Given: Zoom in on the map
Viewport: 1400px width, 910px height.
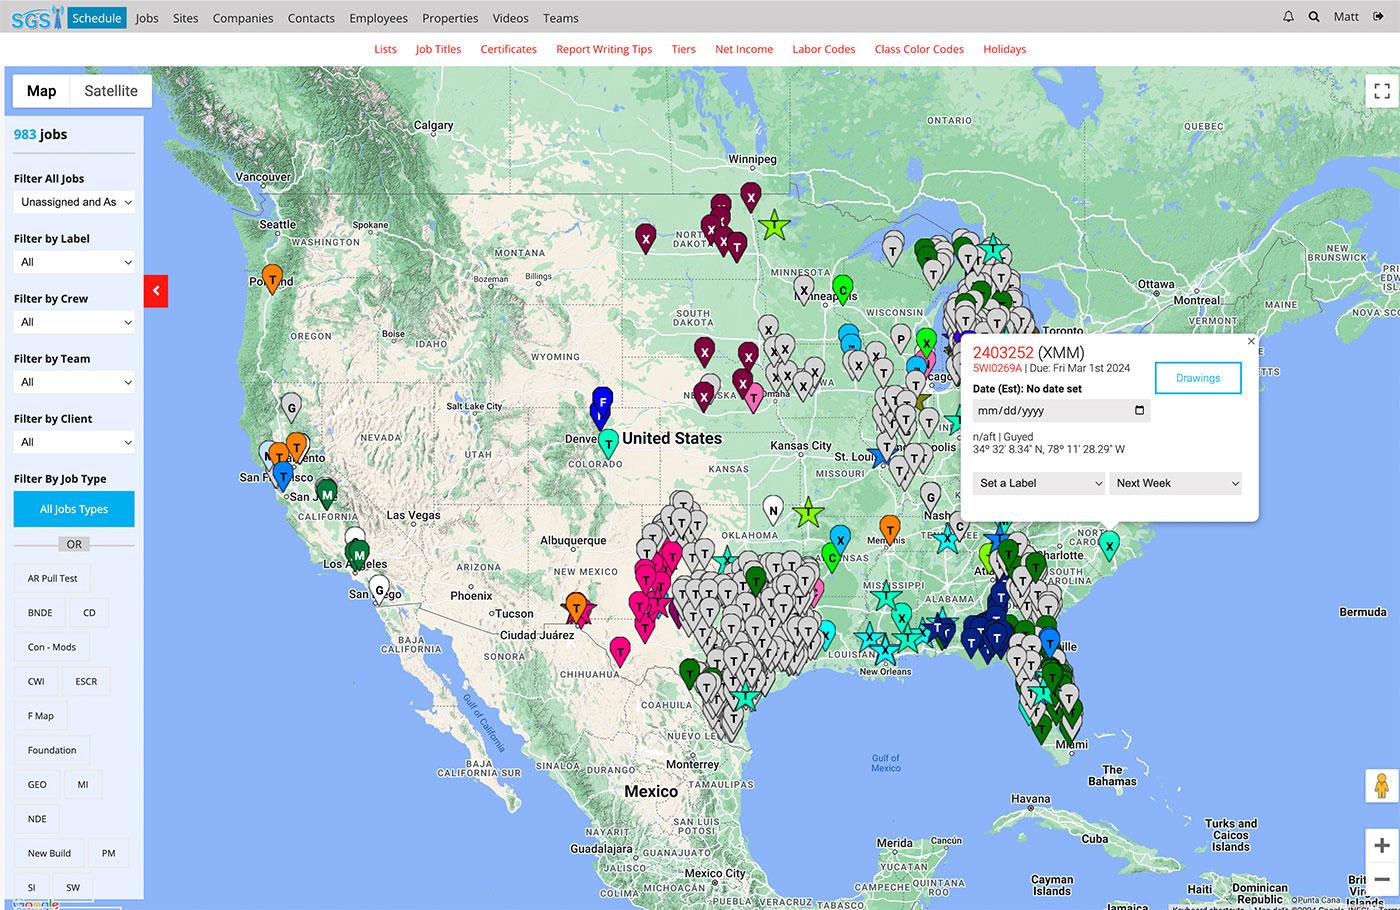Looking at the screenshot, I should click(x=1382, y=846).
